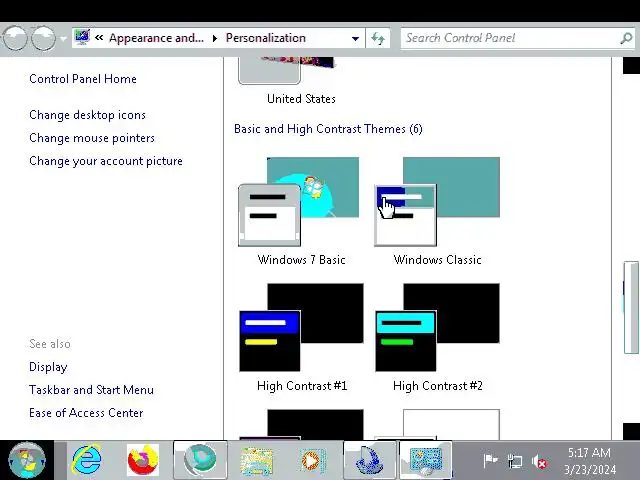Select the High Contrast #2 theme
This screenshot has height=480, width=640.
(437, 338)
